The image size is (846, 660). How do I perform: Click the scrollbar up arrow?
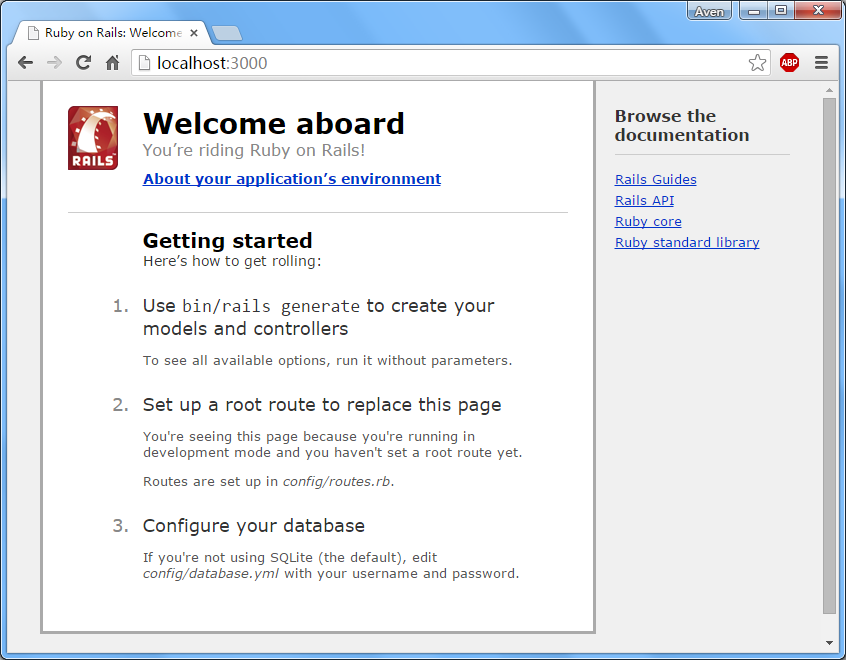coord(829,90)
